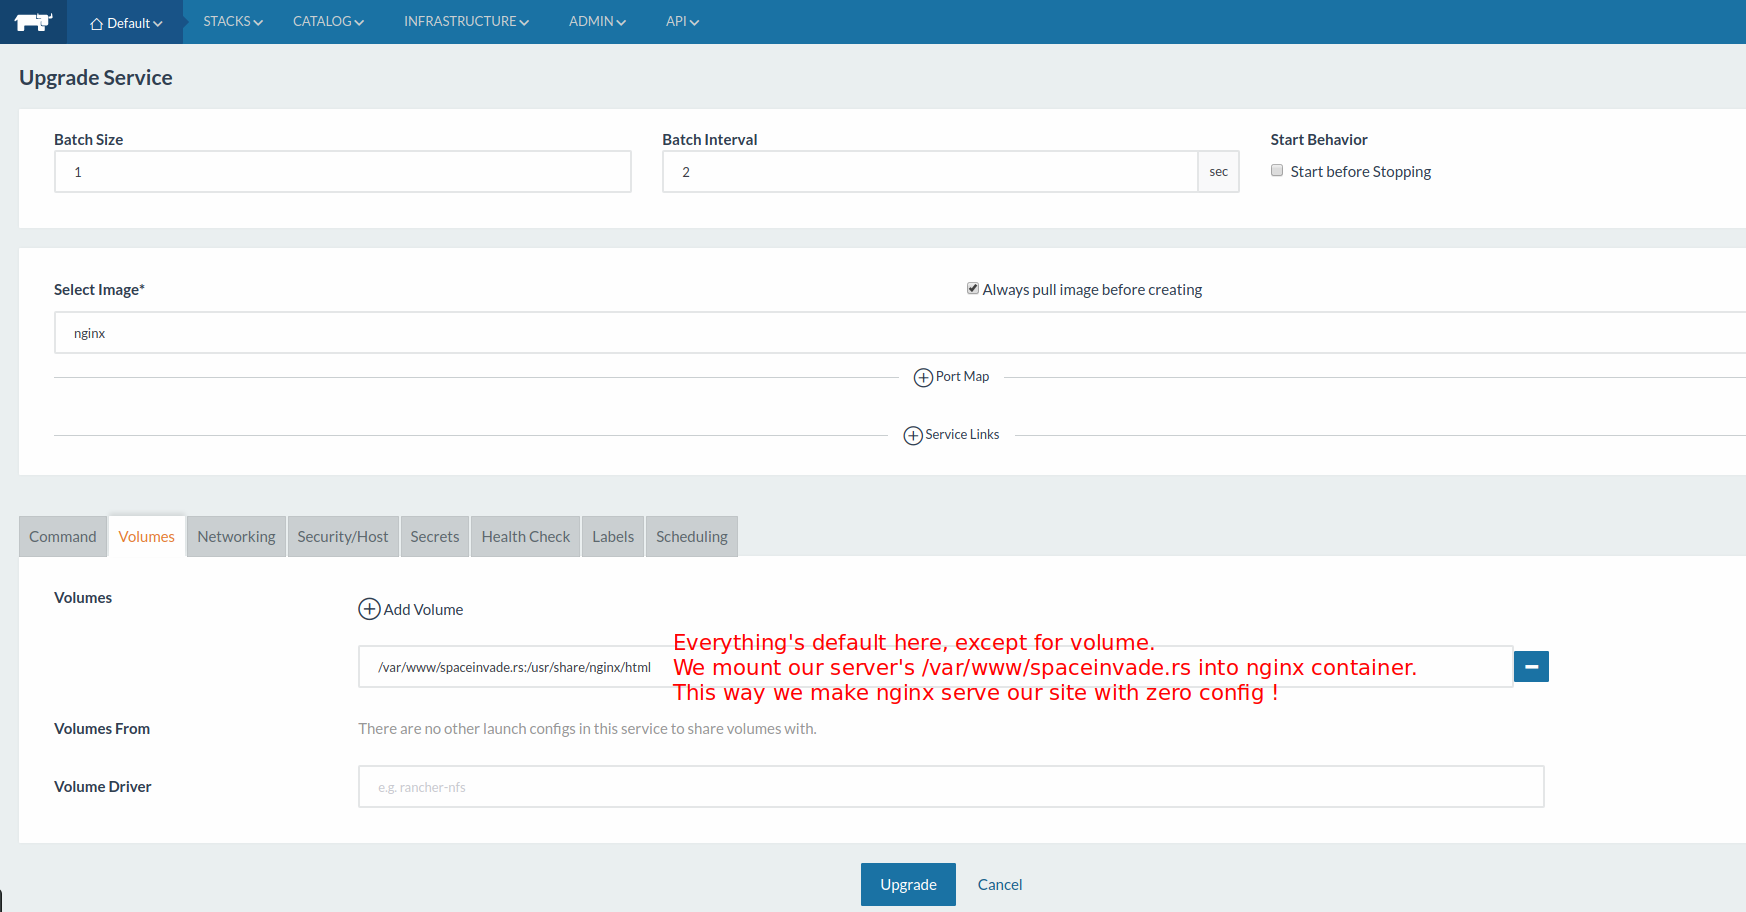Screen dimensions: 1746x912
Task: Click the Cancel link
Action: [1000, 885]
